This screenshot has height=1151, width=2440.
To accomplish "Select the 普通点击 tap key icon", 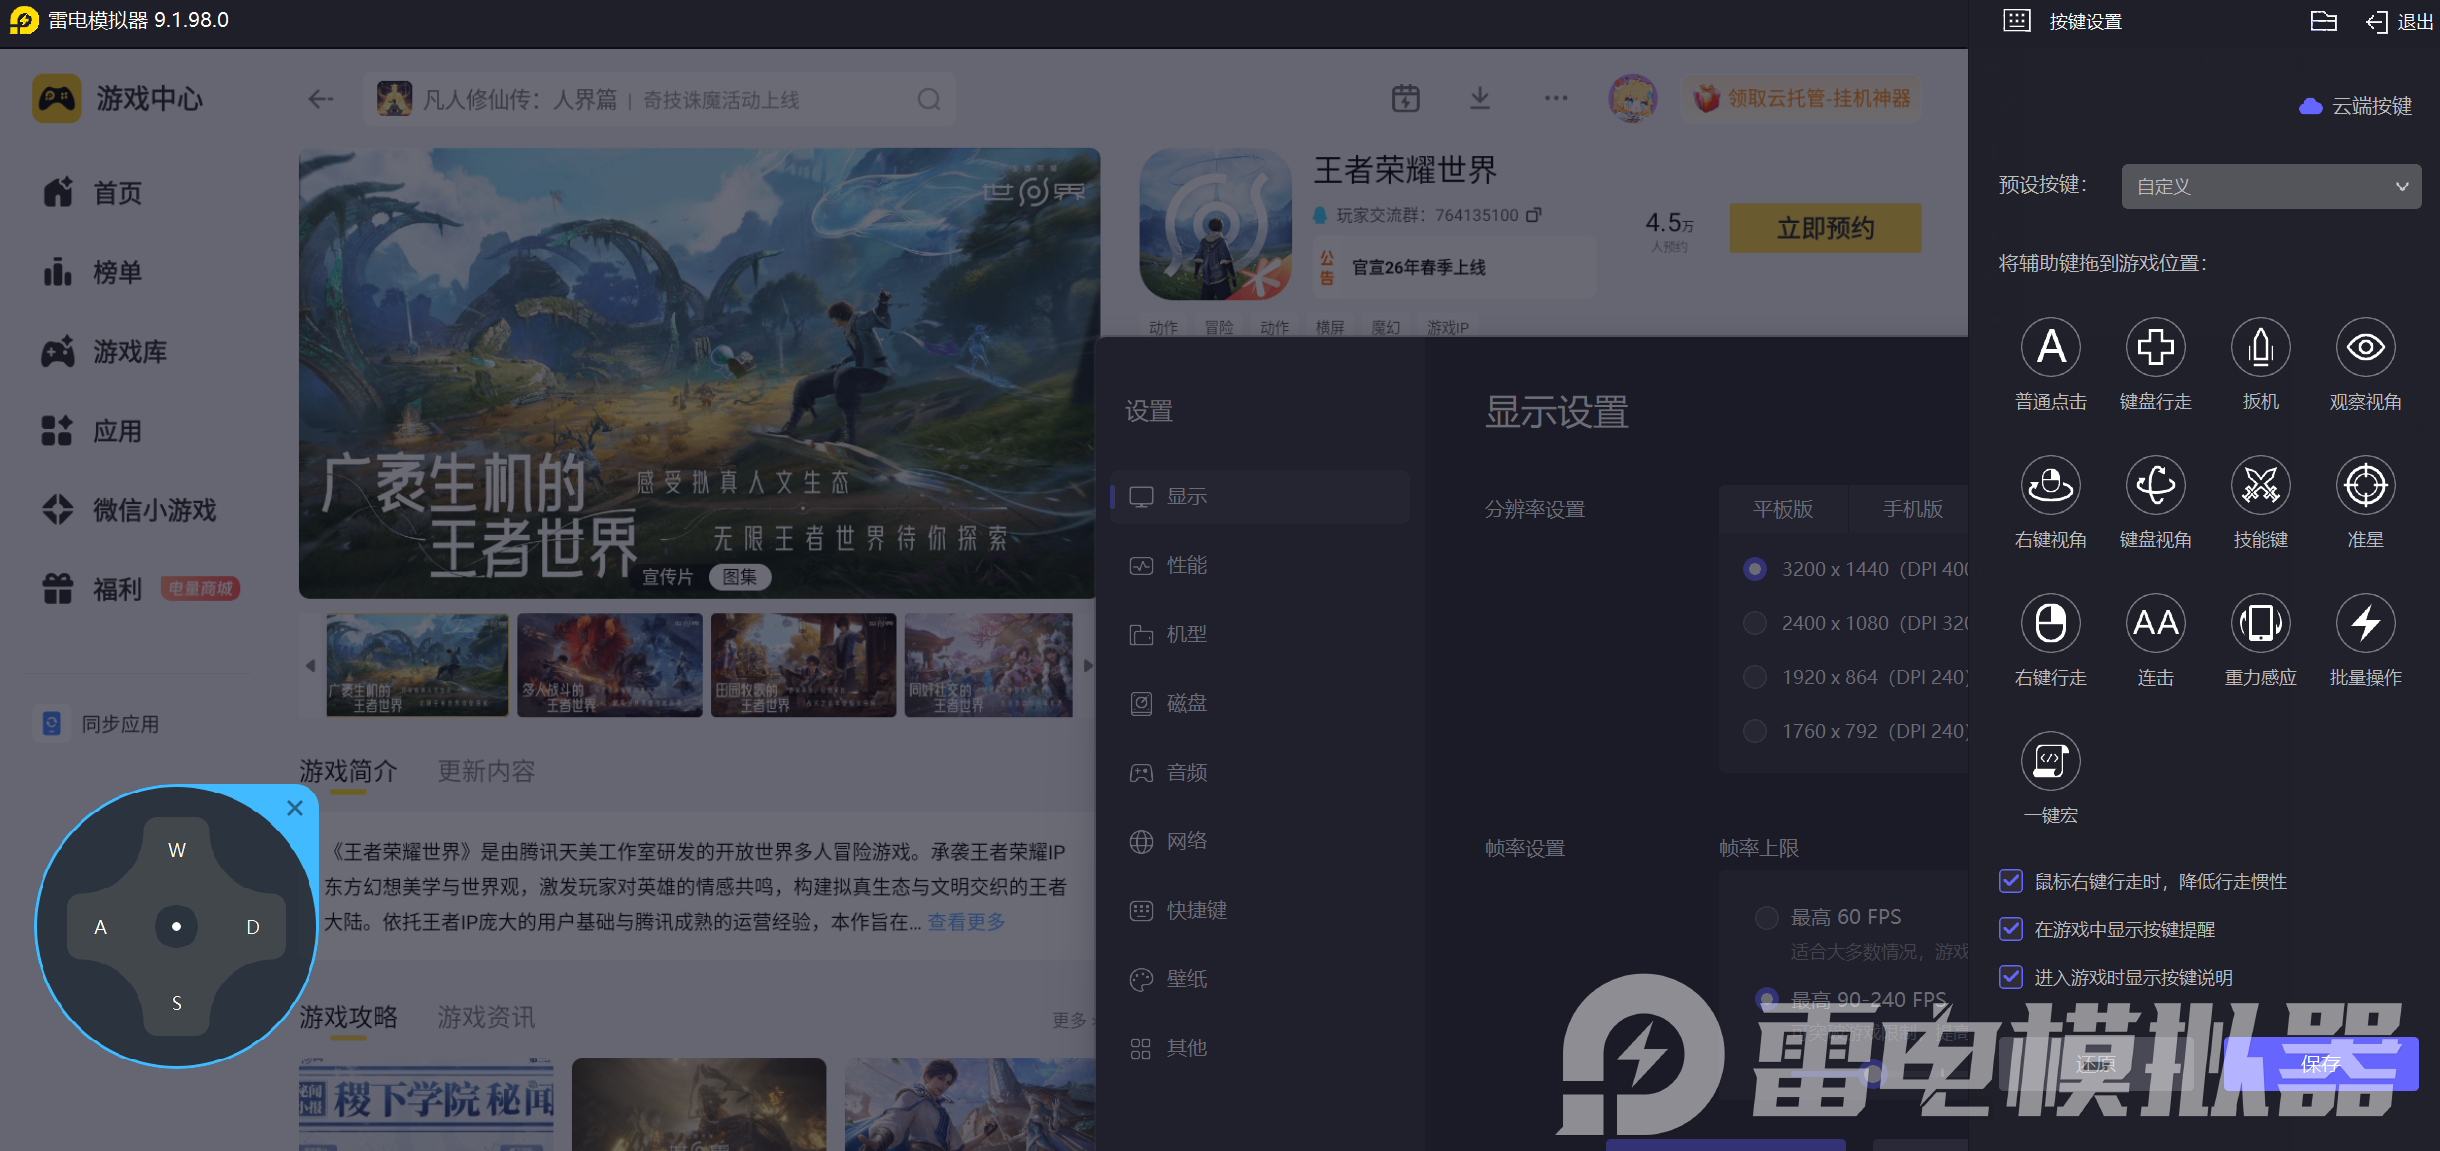I will coord(2050,347).
